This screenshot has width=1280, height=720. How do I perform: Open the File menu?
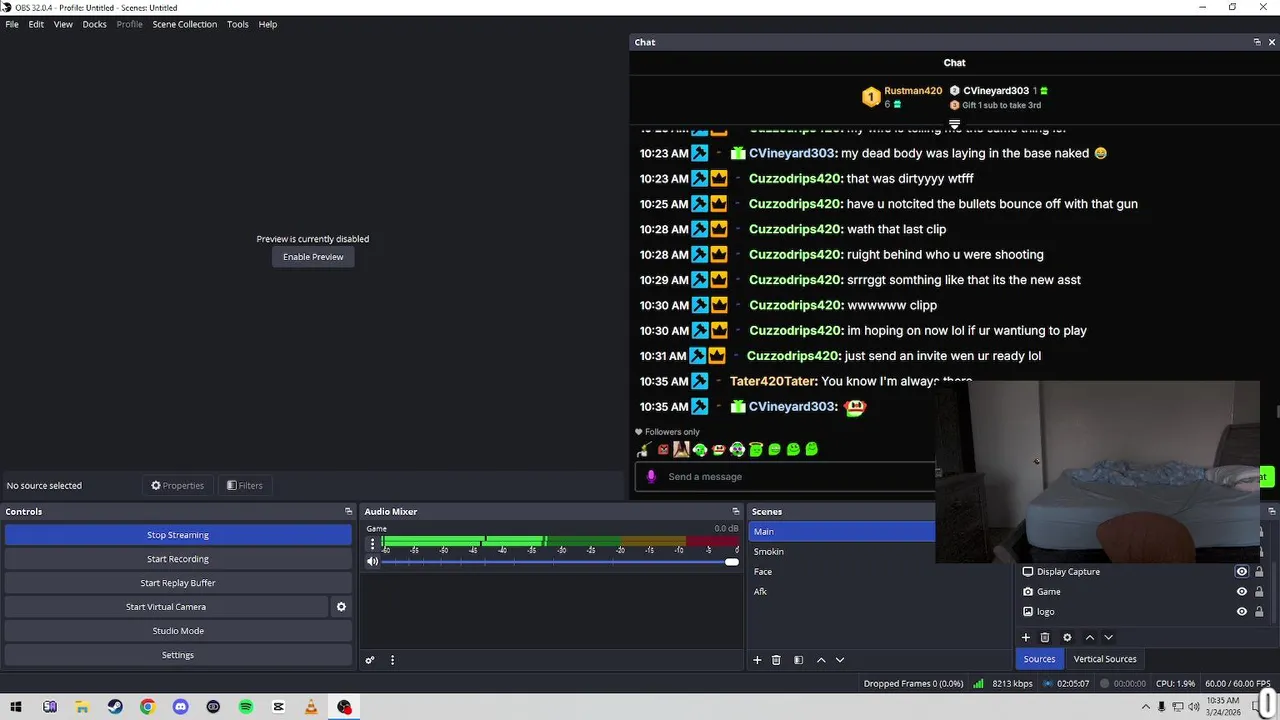click(12, 24)
